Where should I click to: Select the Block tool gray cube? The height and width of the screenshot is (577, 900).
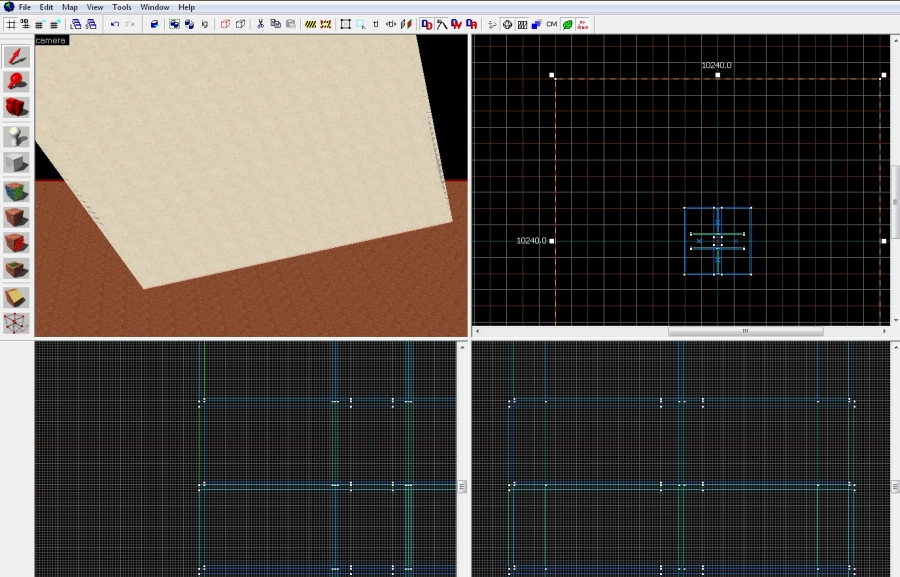[16, 162]
